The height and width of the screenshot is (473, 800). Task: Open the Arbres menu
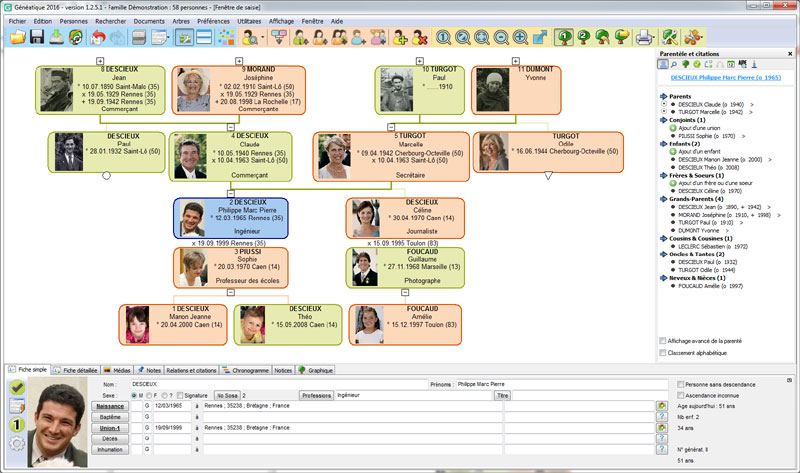coord(181,21)
